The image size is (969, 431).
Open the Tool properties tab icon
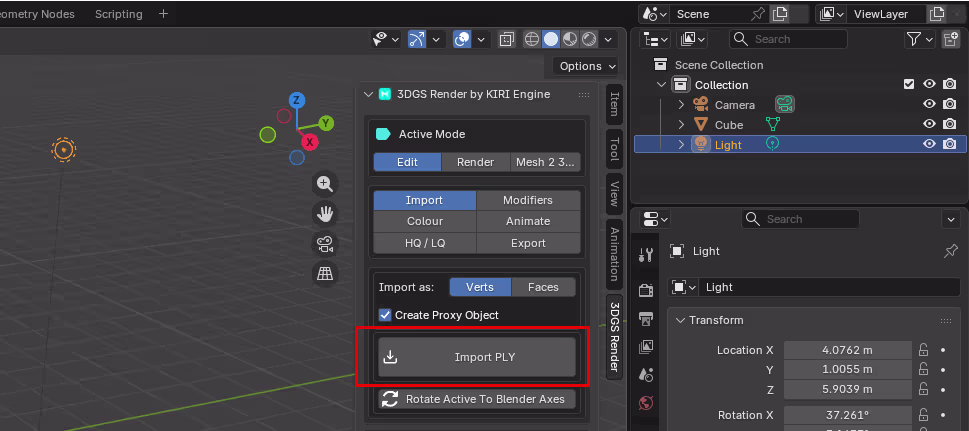pos(646,254)
